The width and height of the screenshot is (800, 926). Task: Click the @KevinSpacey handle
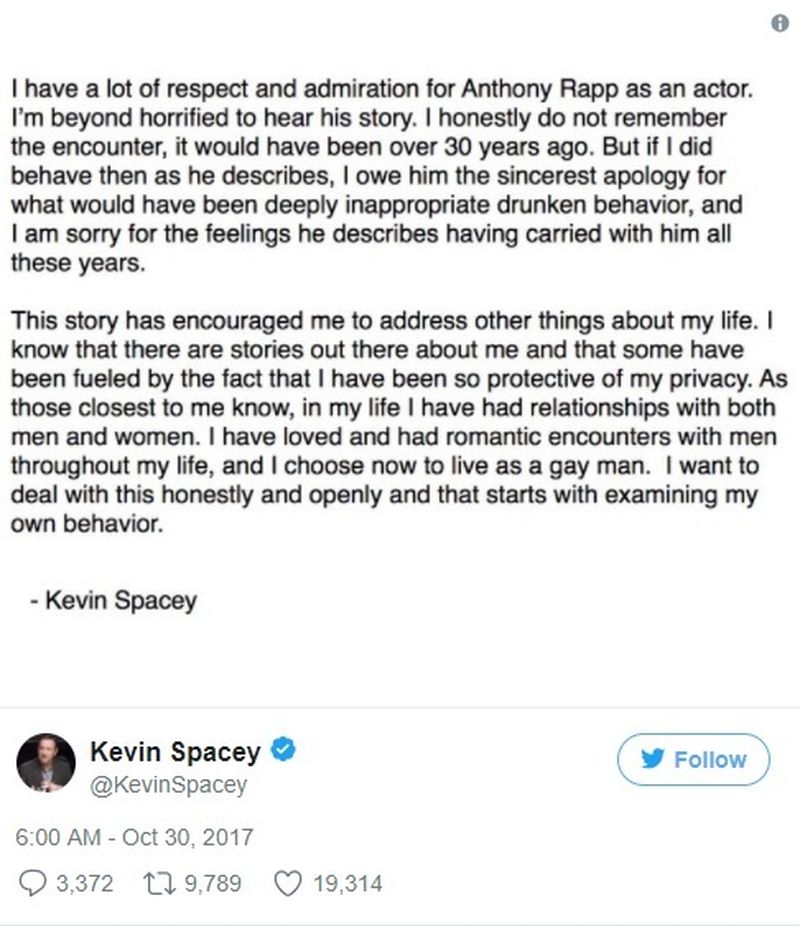[x=168, y=785]
